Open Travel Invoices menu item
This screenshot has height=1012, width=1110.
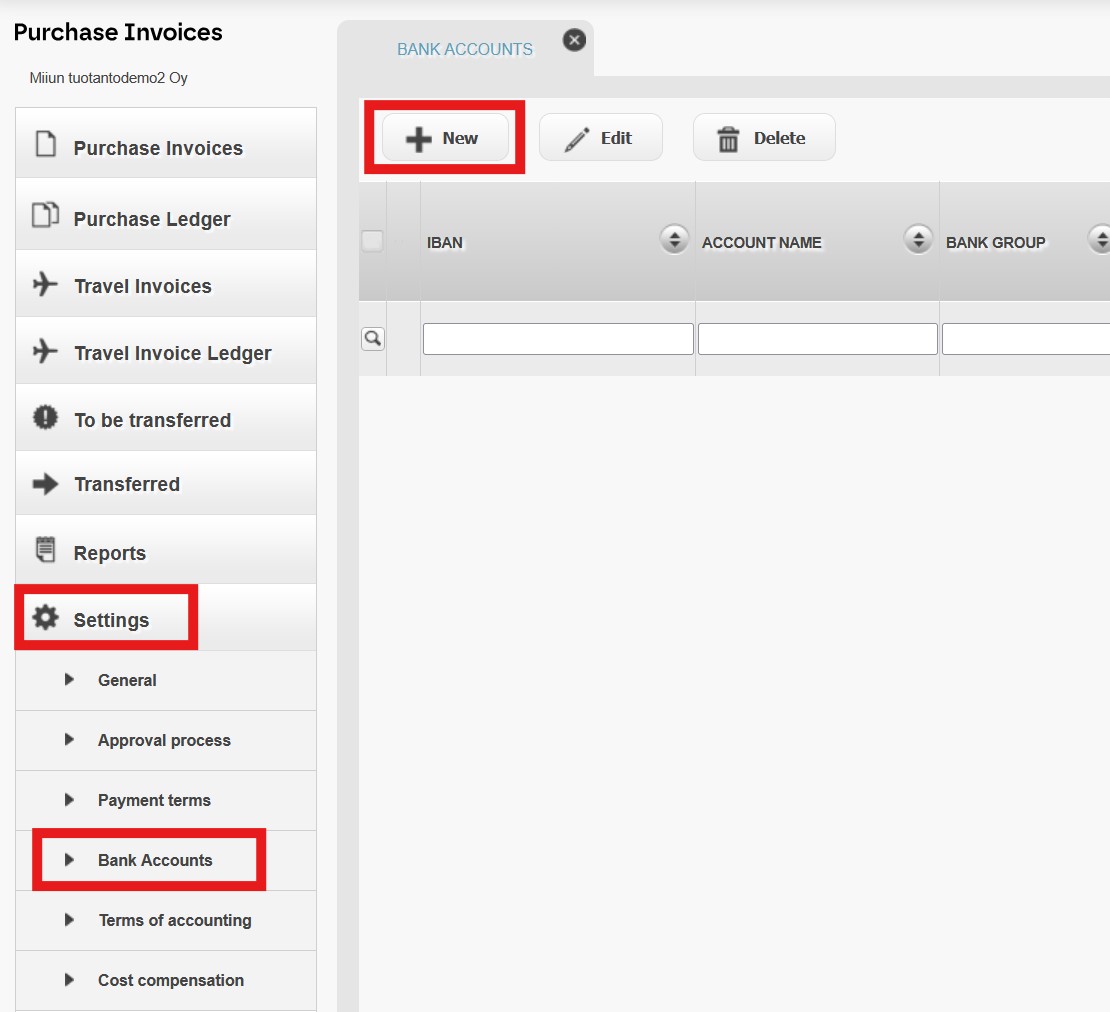pos(166,284)
